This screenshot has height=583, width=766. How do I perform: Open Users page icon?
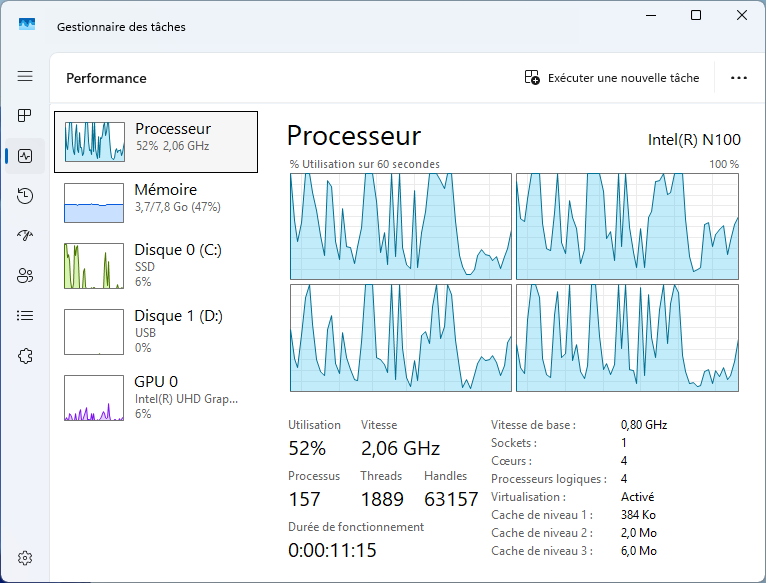pyautogui.click(x=25, y=276)
